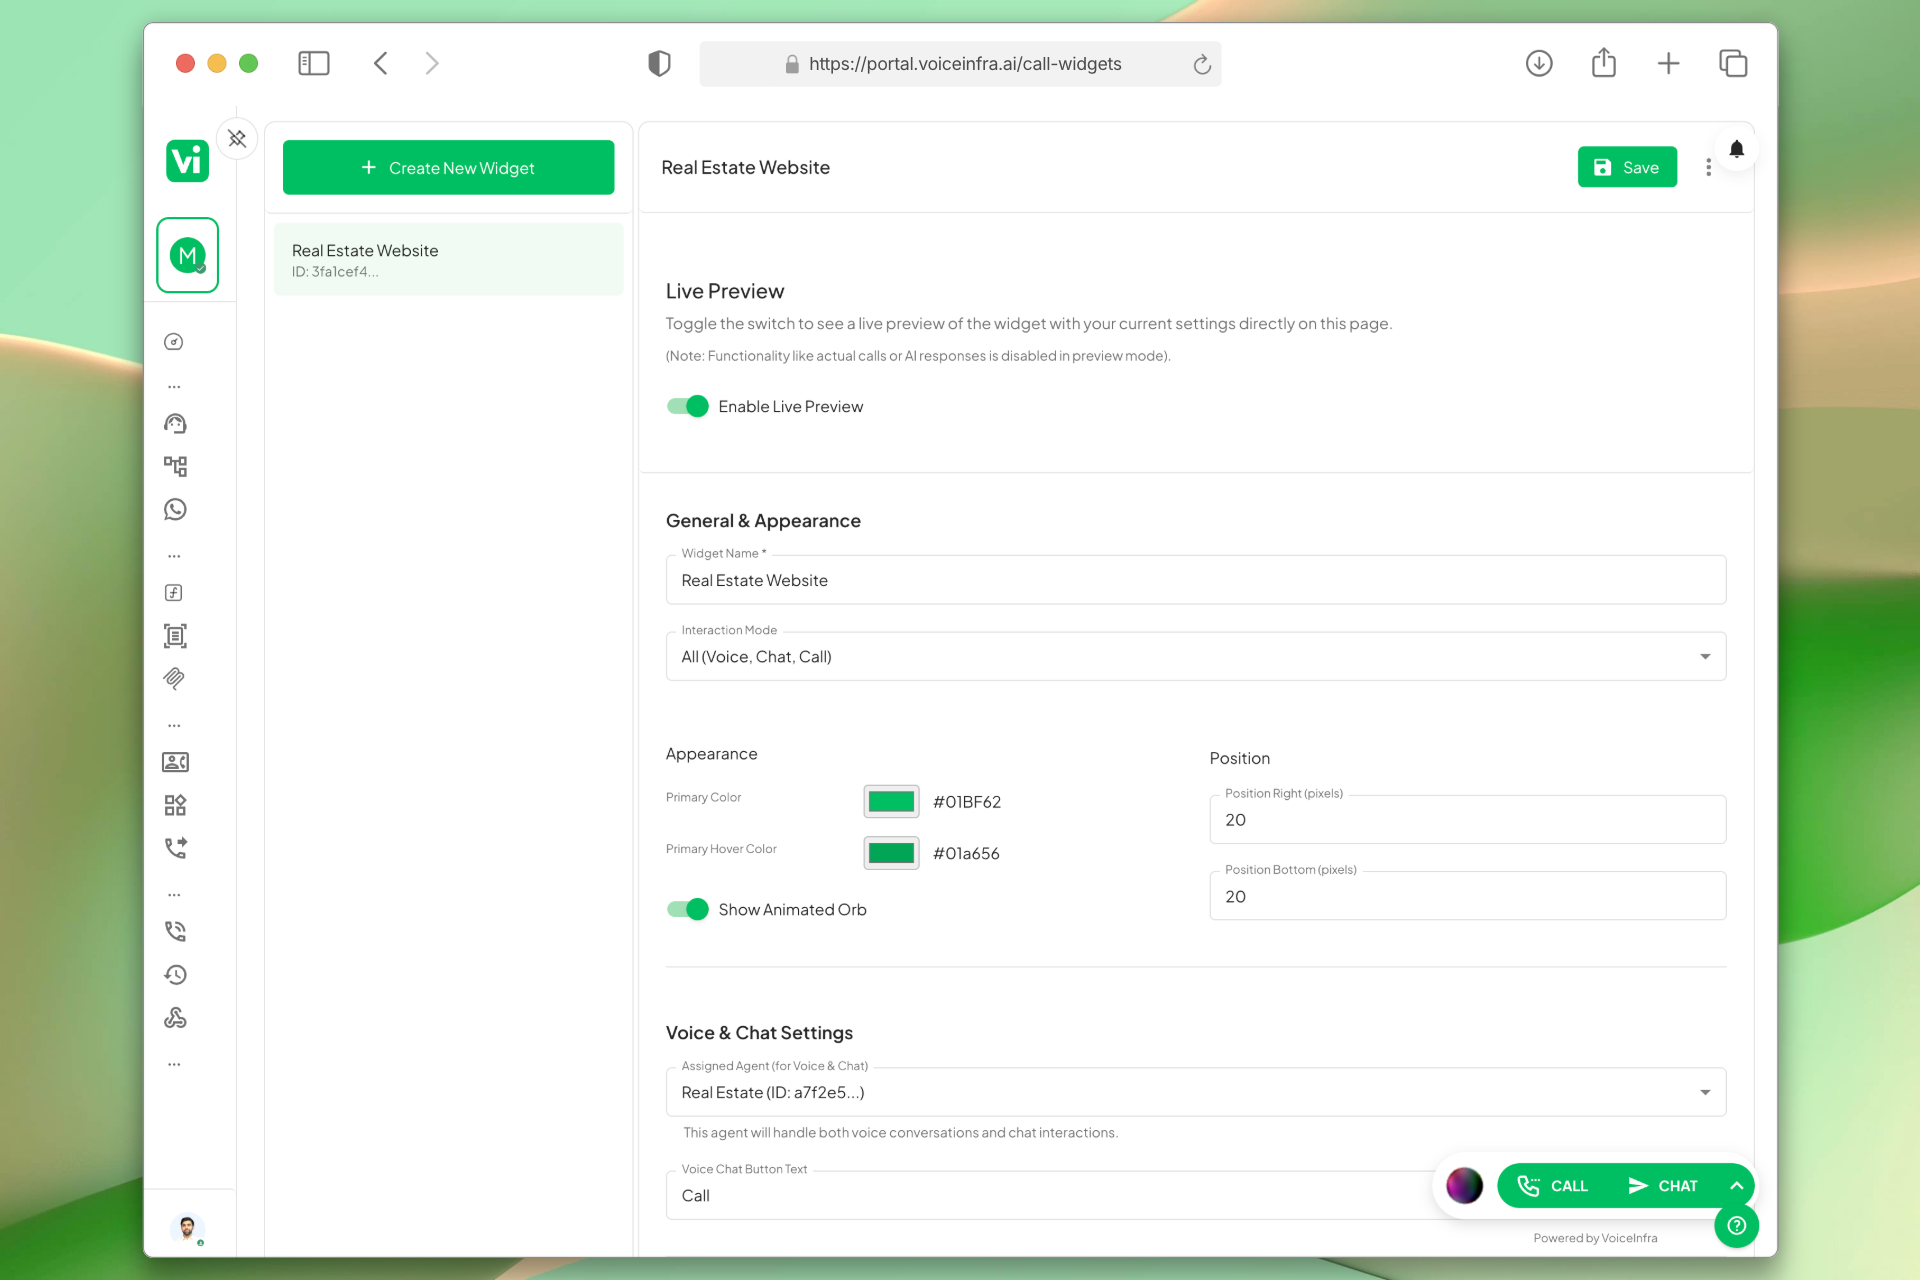Image resolution: width=1920 pixels, height=1280 pixels.
Task: Select Real Estate Website widget in list
Action: tap(448, 260)
